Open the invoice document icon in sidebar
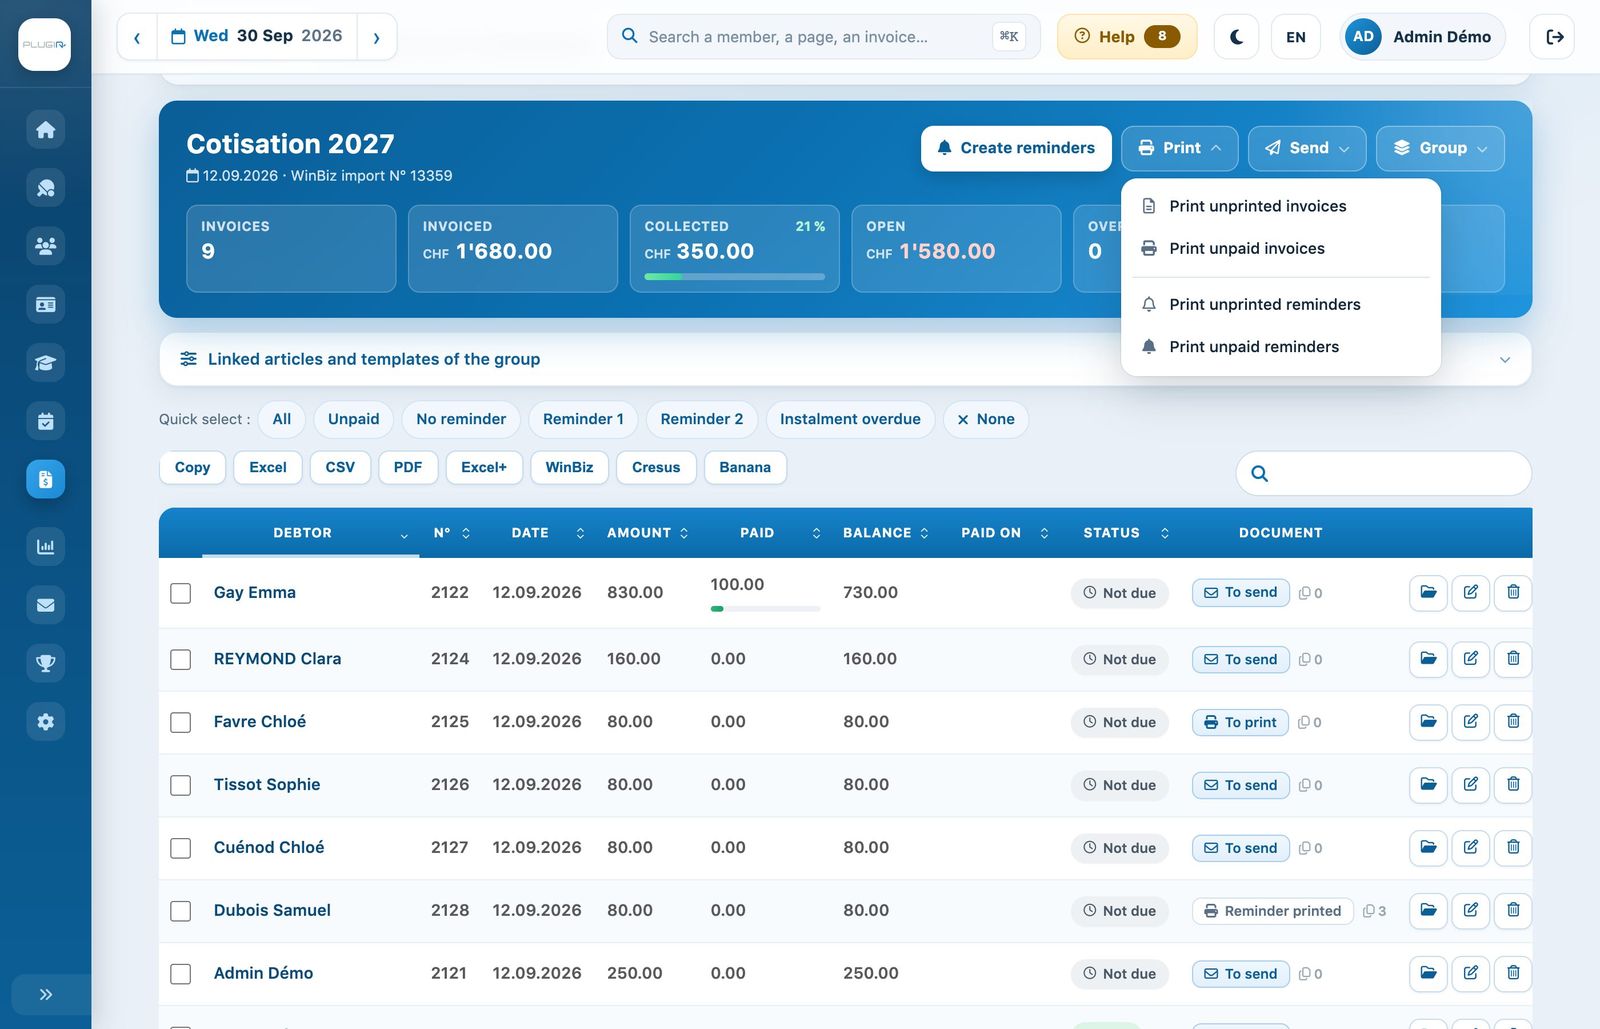The image size is (1600, 1029). click(x=45, y=479)
